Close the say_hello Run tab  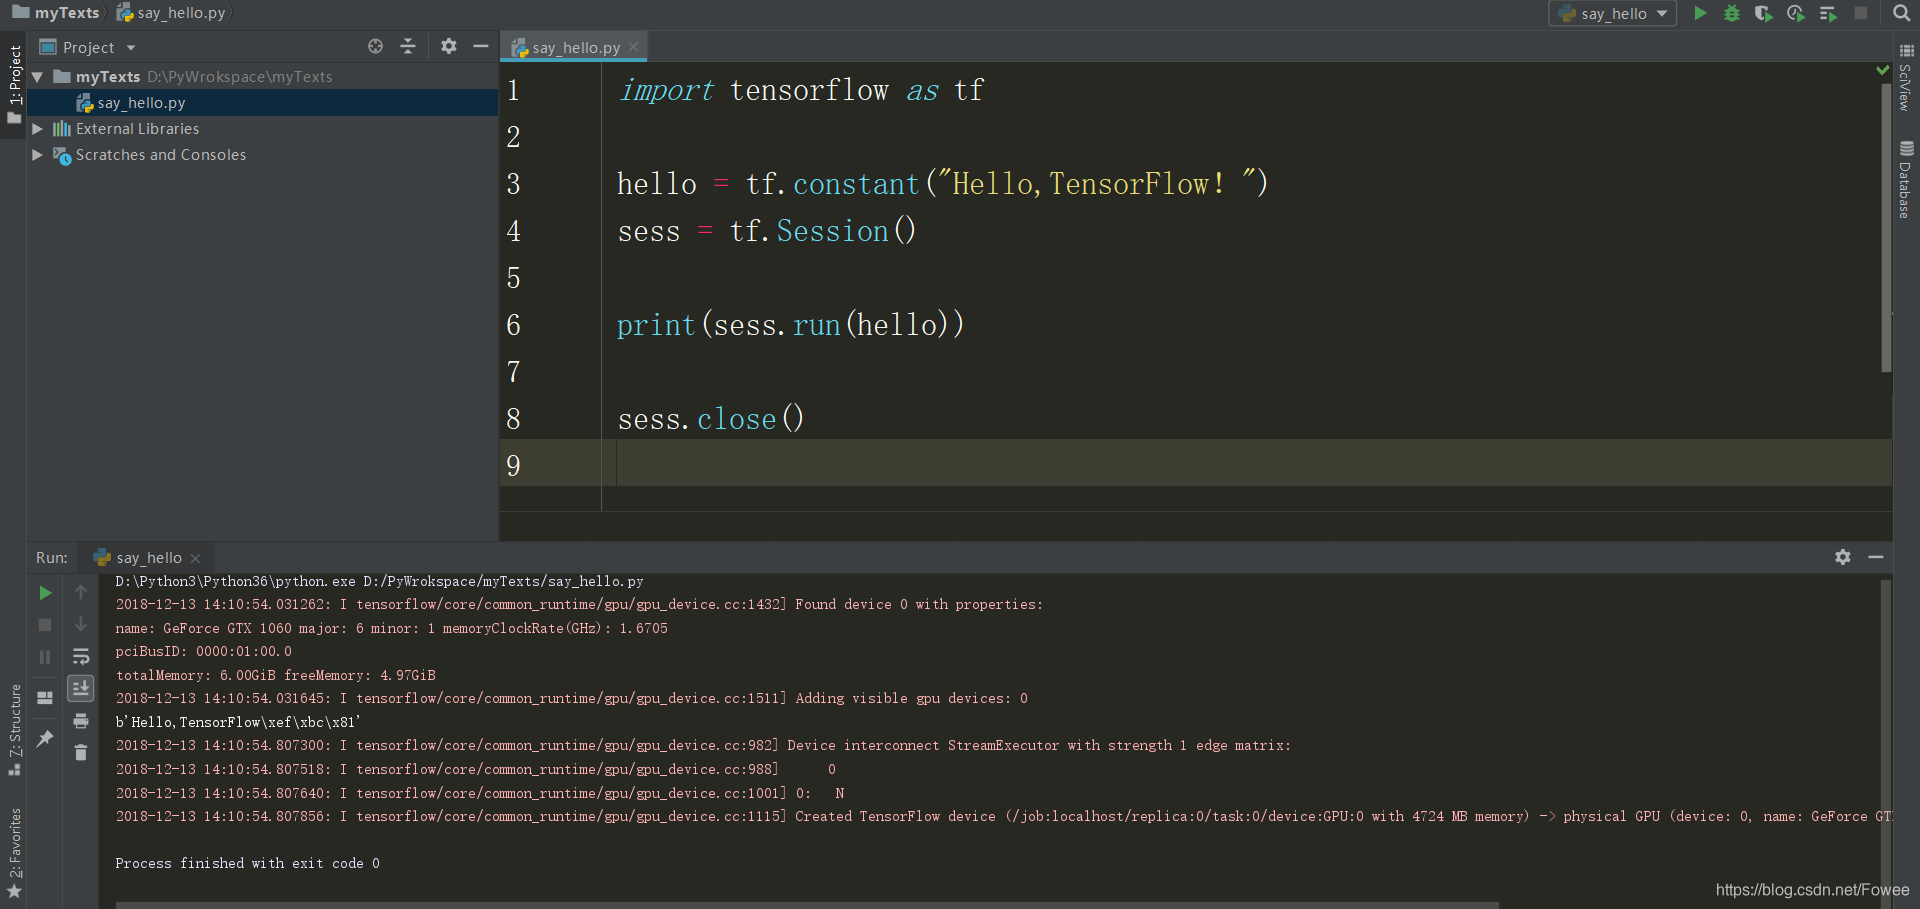pyautogui.click(x=195, y=558)
